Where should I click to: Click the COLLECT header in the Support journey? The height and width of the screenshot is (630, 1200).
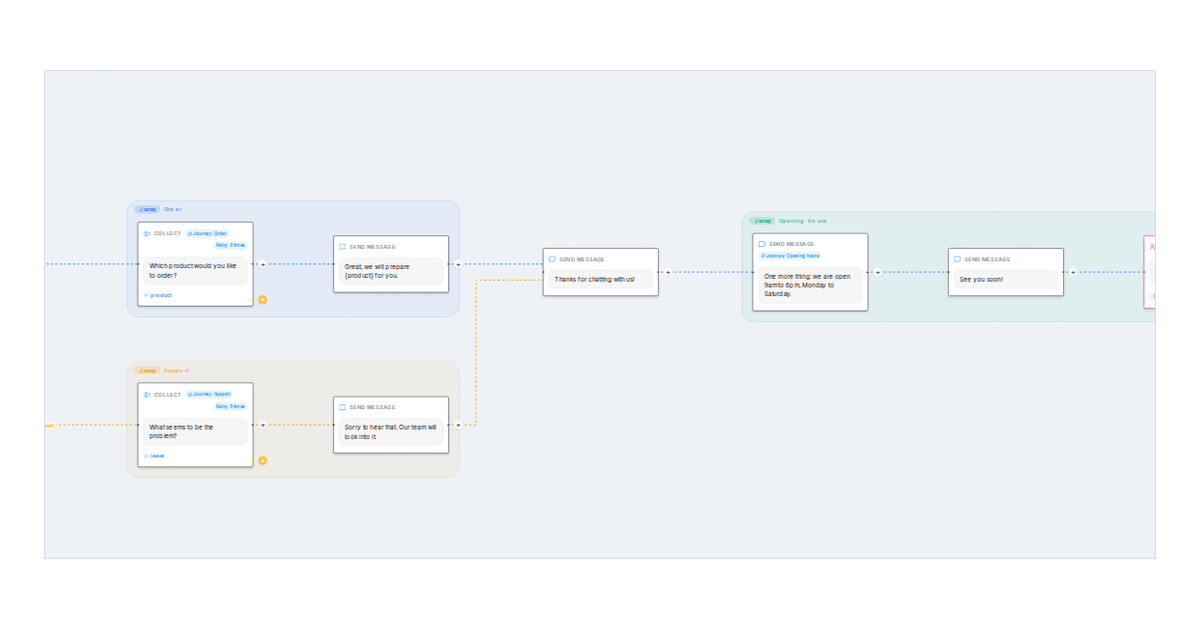168,395
